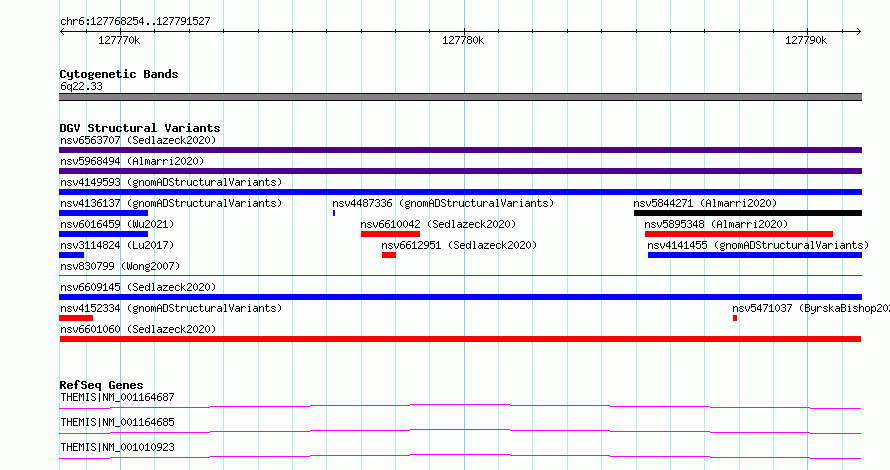Open THEMIS|NM_001164687 gene label

click(x=117, y=397)
